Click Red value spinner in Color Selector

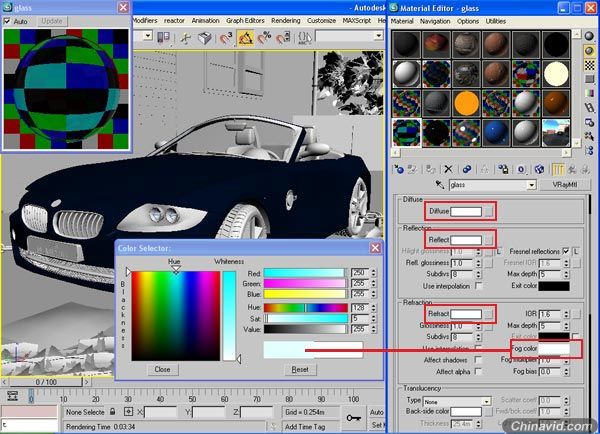click(373, 272)
